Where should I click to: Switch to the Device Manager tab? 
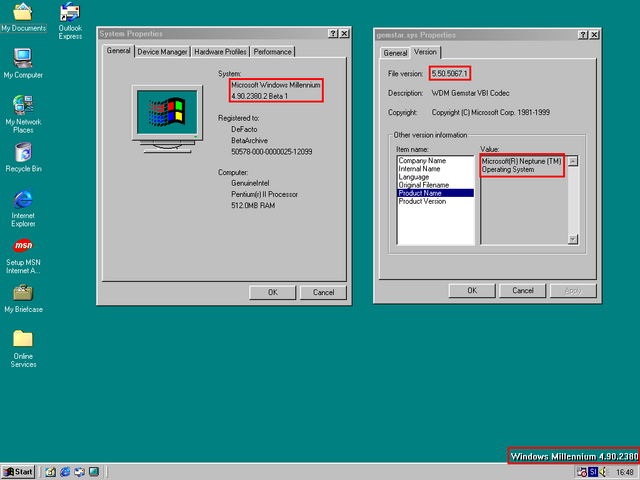click(162, 52)
